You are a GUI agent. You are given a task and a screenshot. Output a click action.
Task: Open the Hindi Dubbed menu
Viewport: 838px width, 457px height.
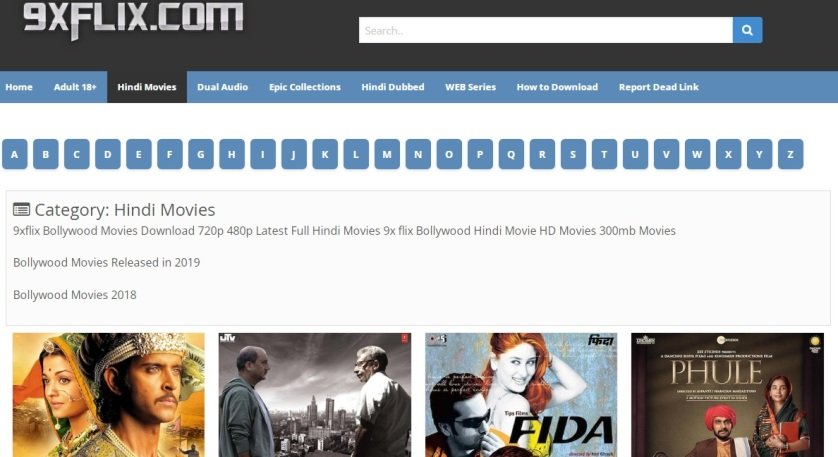[x=393, y=87]
